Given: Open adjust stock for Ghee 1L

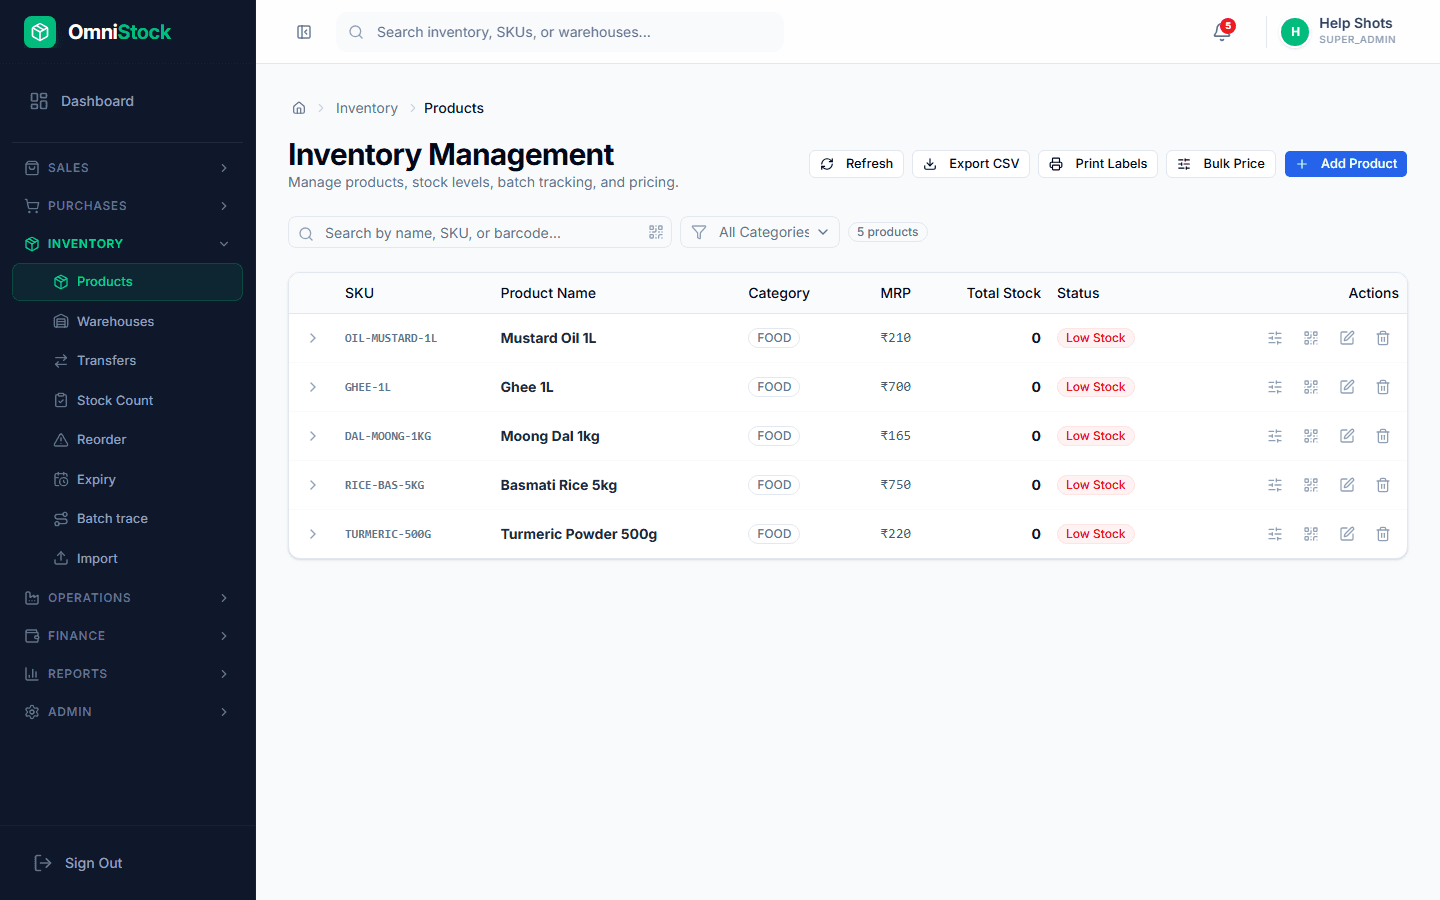Looking at the screenshot, I should pos(1275,387).
